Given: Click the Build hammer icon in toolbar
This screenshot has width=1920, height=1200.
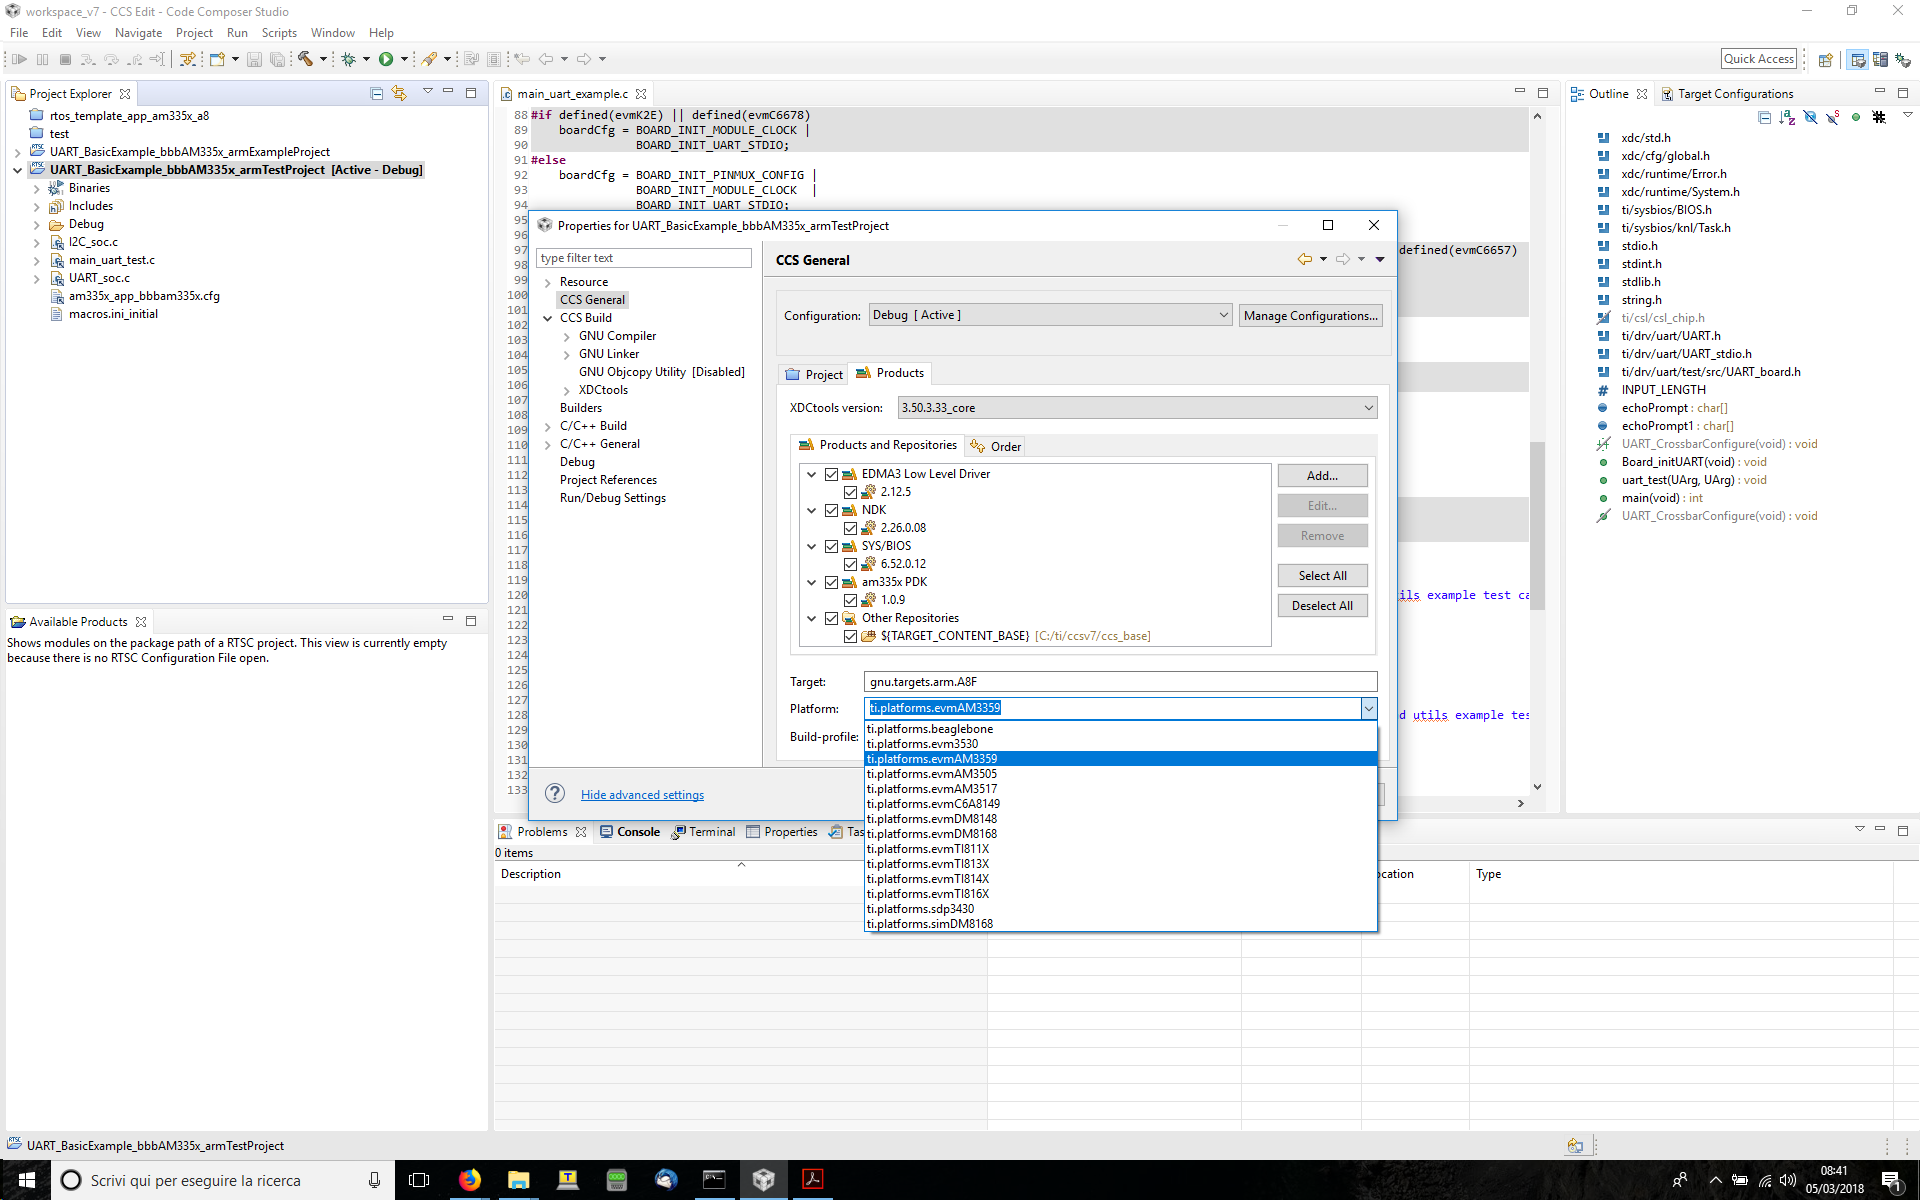Looking at the screenshot, I should tap(306, 59).
